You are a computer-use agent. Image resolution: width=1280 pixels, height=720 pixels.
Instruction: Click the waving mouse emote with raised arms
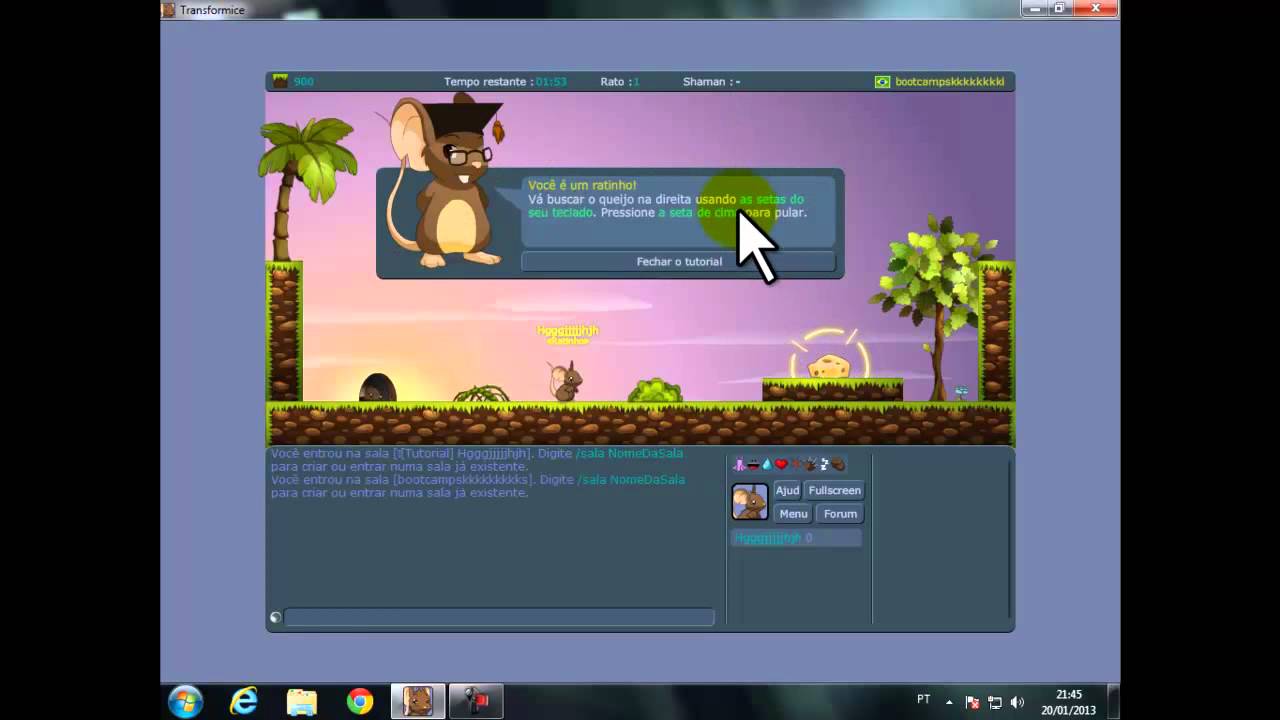(810, 464)
